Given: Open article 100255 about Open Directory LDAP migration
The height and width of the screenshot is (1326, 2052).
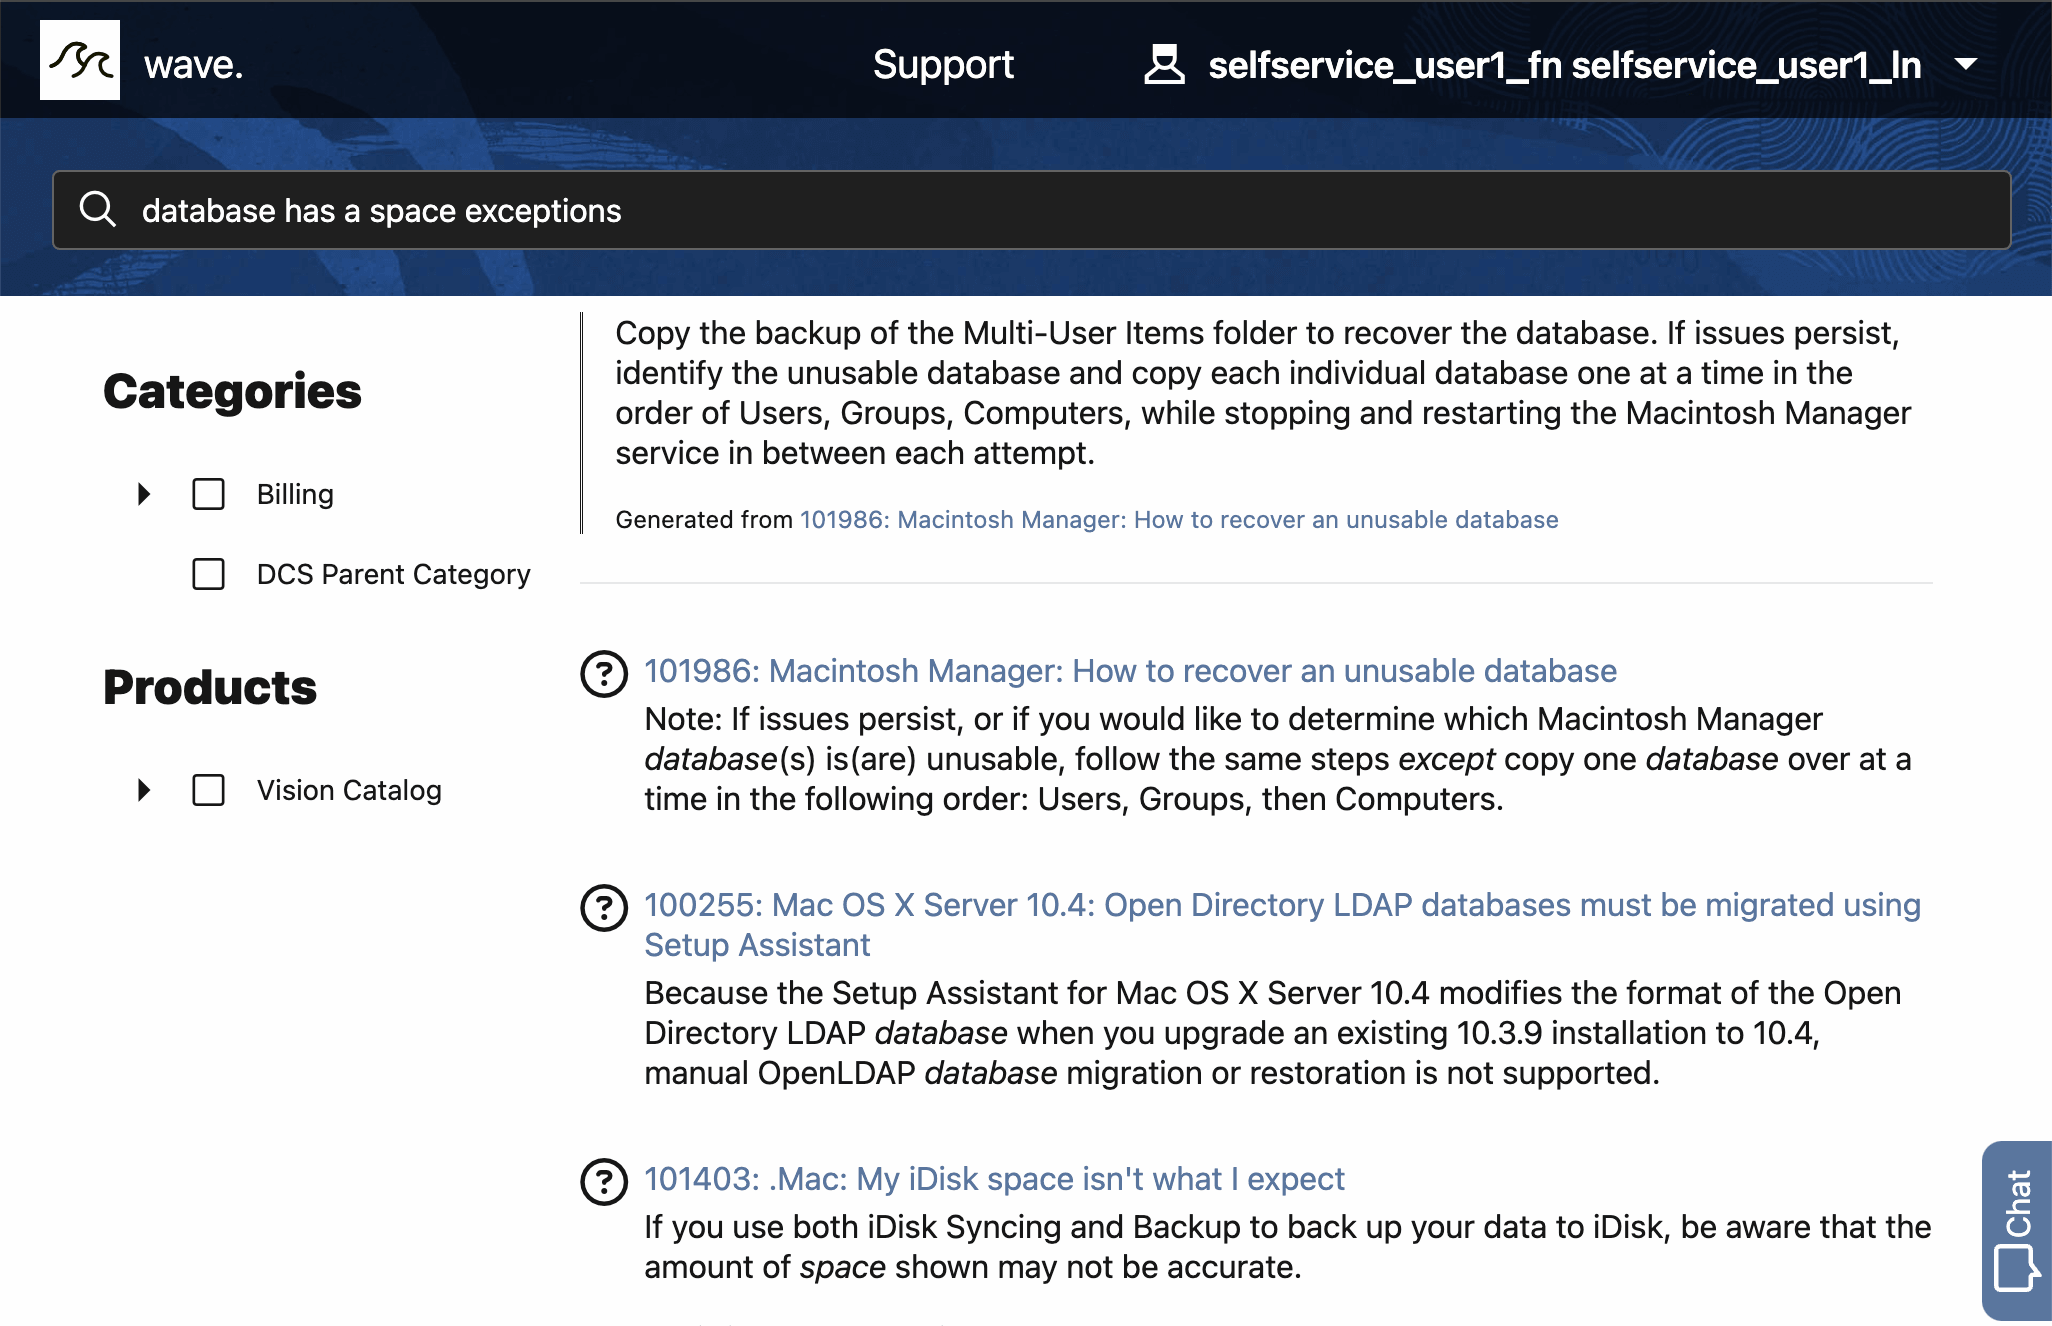Looking at the screenshot, I should pyautogui.click(x=1282, y=905).
